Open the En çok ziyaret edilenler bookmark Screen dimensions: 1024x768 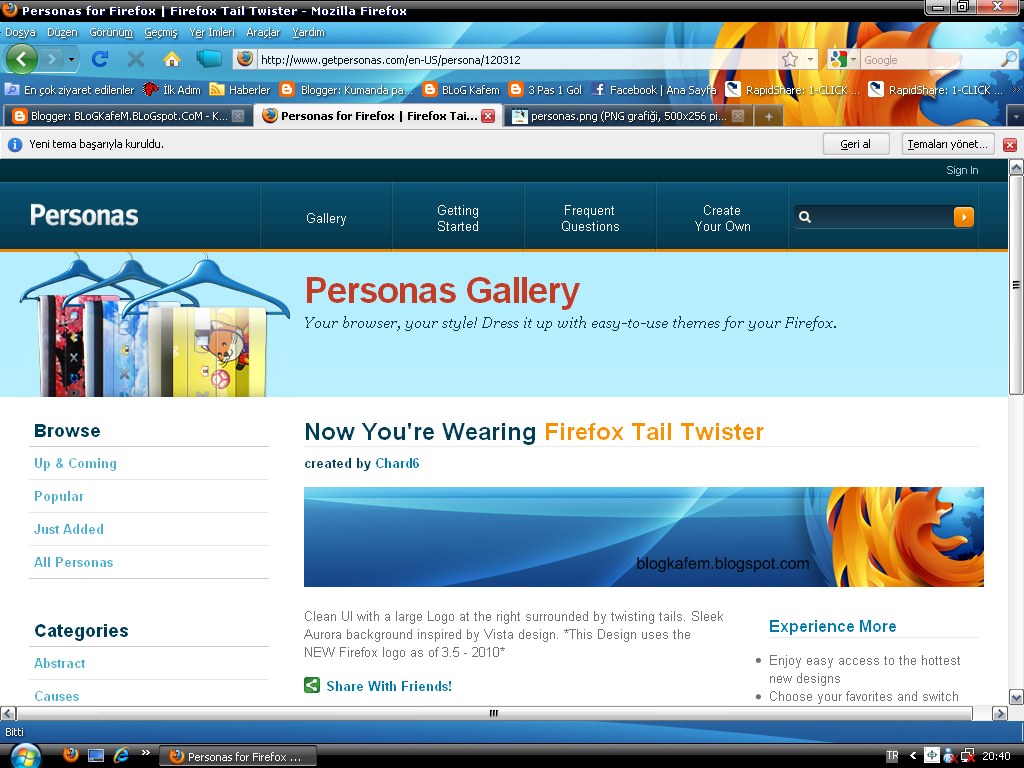pyautogui.click(x=70, y=89)
